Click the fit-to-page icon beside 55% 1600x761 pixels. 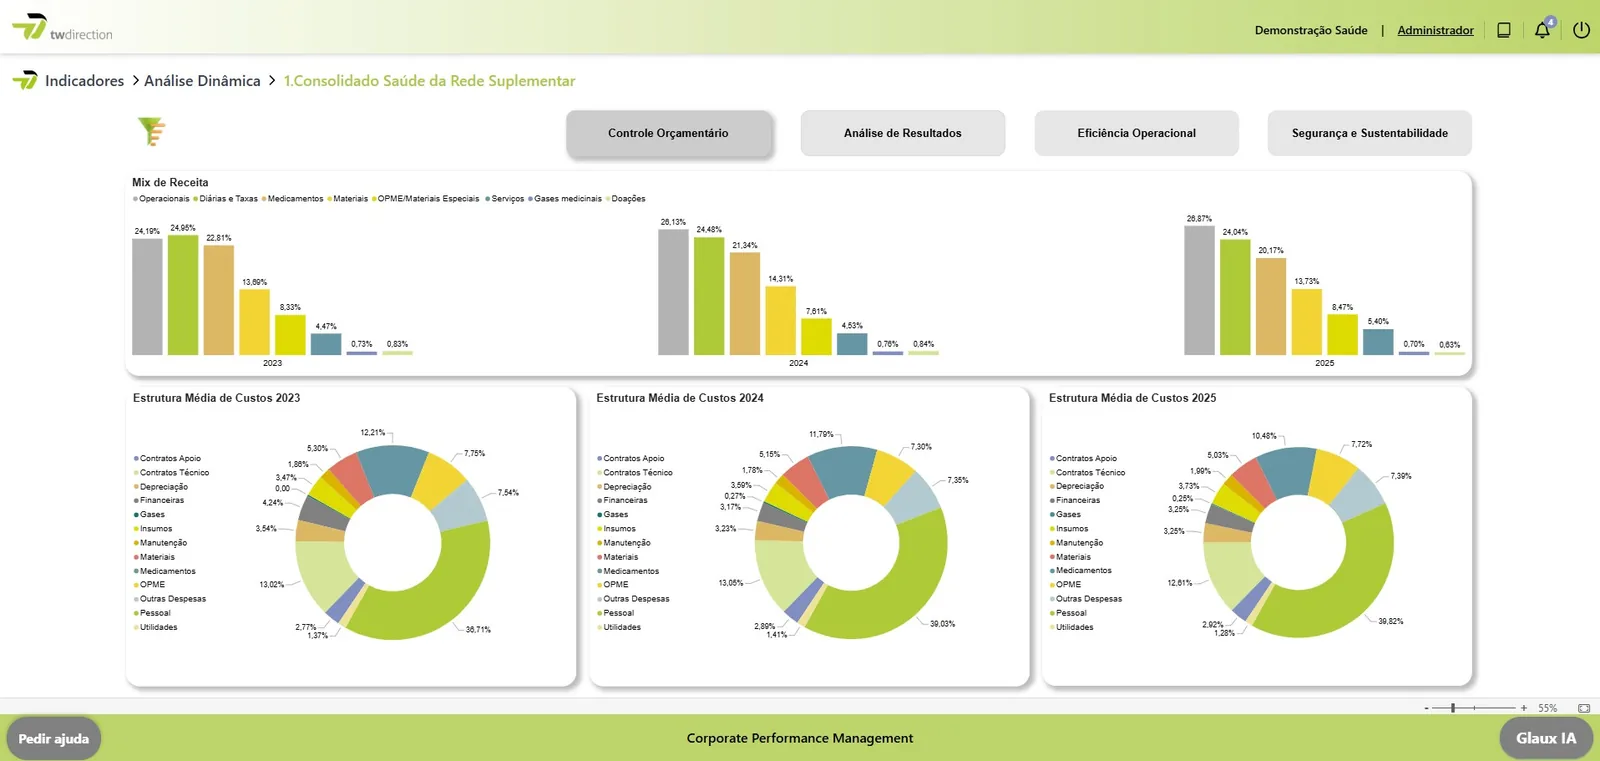(1584, 708)
